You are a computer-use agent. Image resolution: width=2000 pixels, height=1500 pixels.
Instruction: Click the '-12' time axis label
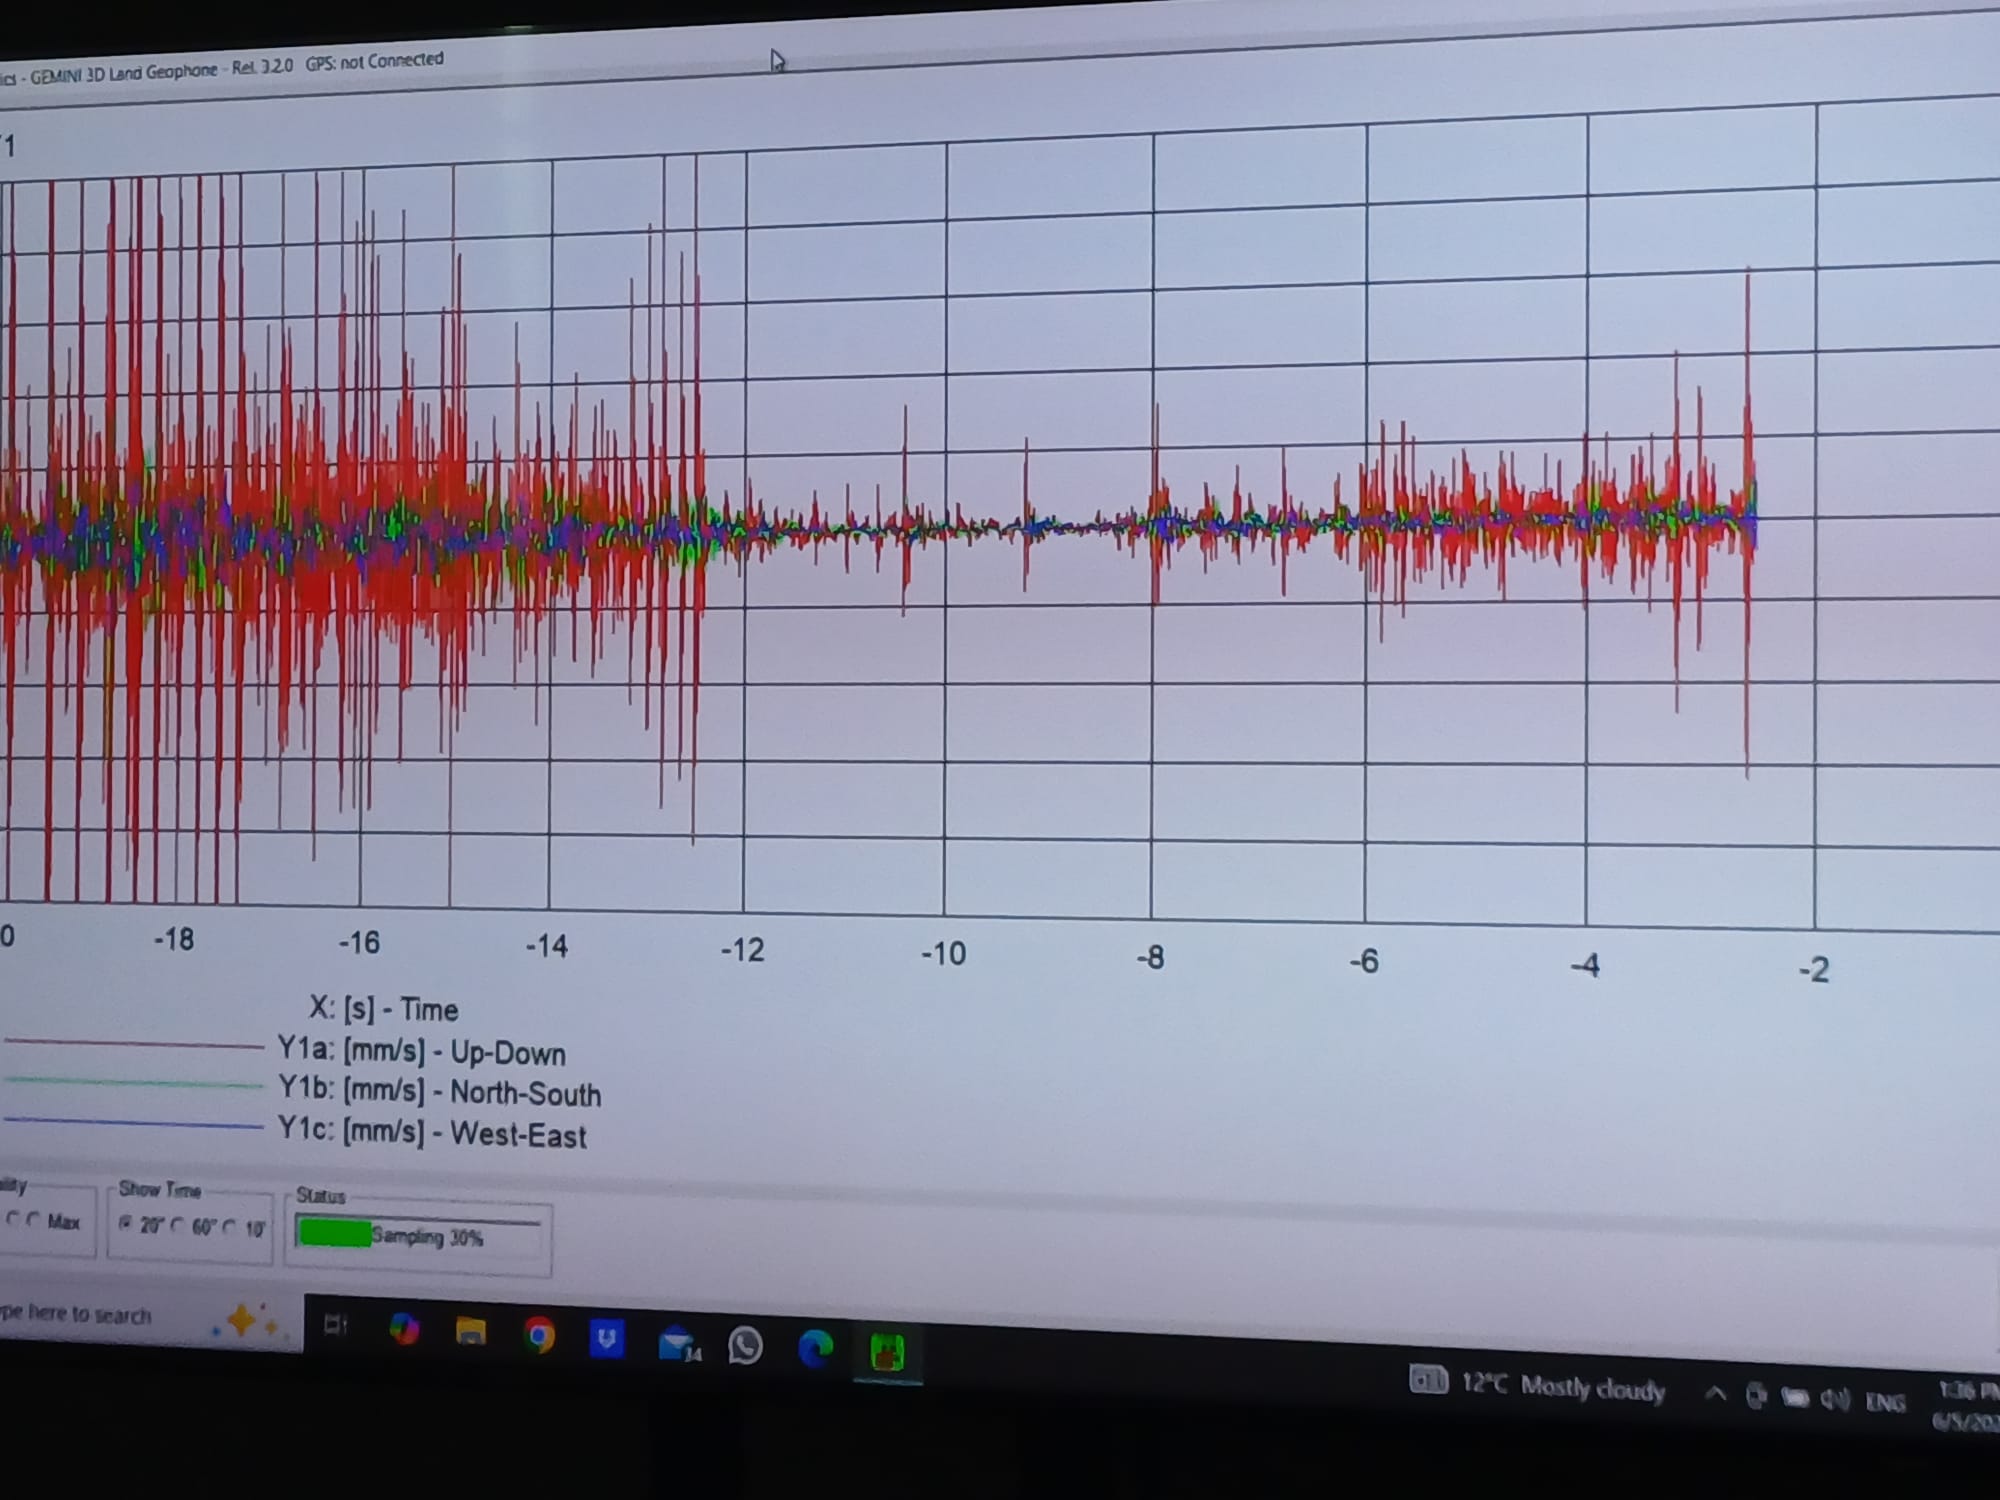[x=743, y=949]
